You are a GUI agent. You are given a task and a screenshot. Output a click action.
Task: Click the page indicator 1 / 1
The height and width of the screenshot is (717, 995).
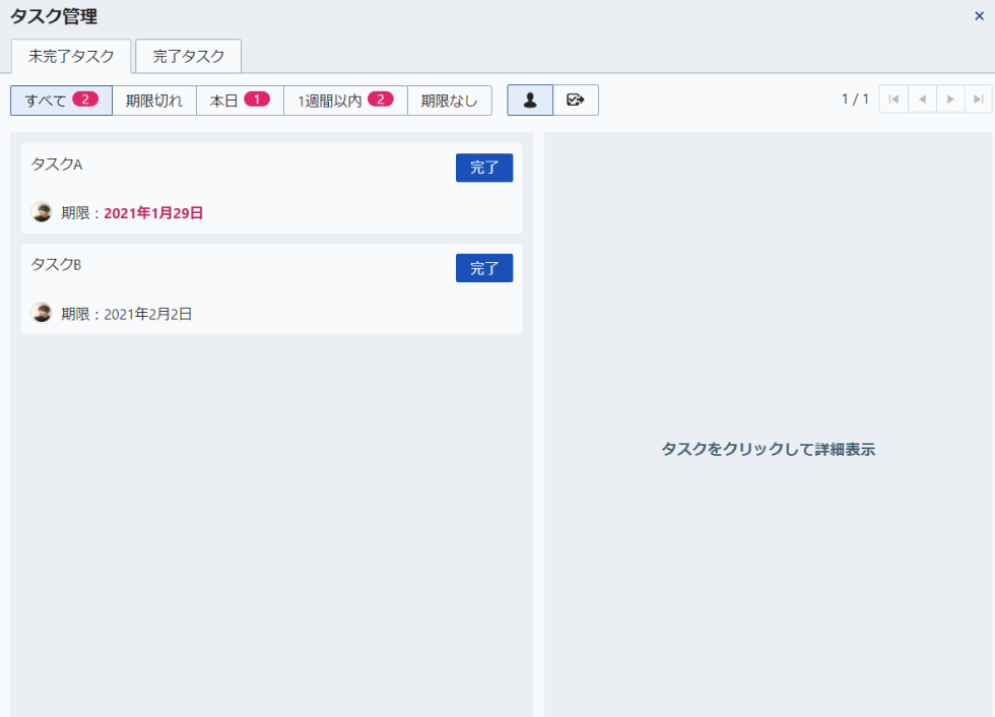click(855, 100)
